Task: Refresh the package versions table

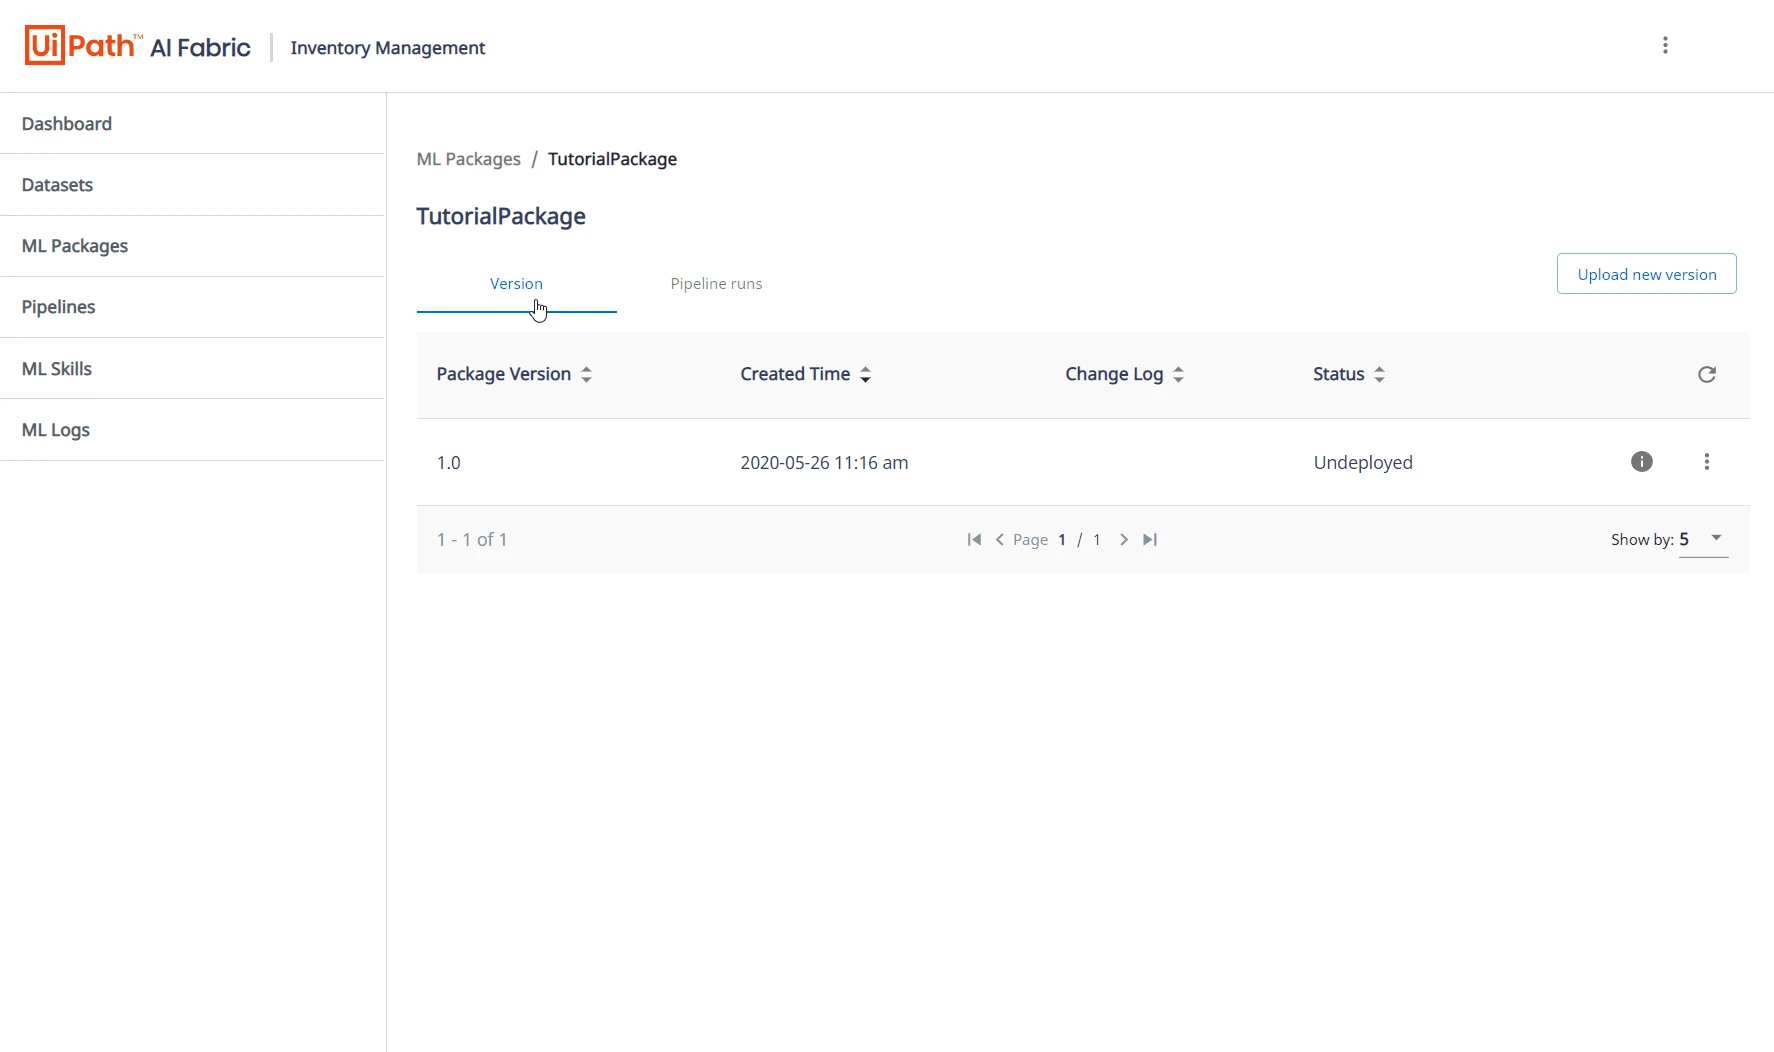Action: coord(1707,374)
